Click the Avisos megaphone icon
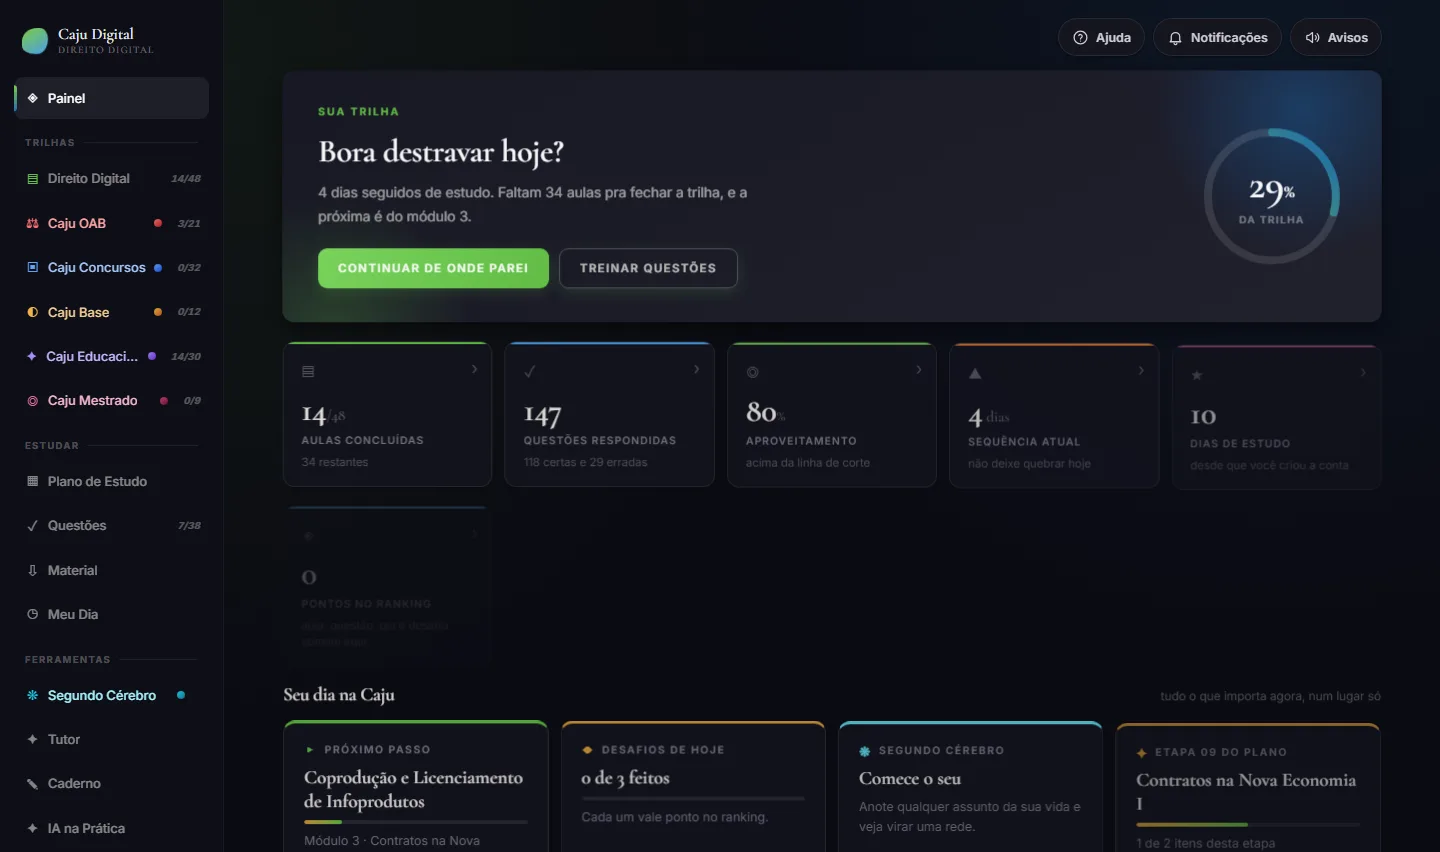The height and width of the screenshot is (852, 1440). (1312, 37)
